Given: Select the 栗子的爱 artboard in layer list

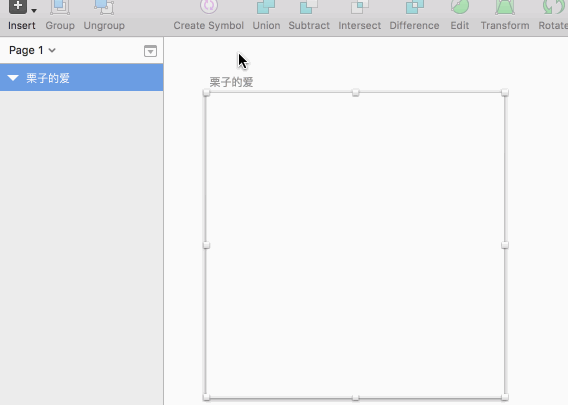Looking at the screenshot, I should pos(82,78).
